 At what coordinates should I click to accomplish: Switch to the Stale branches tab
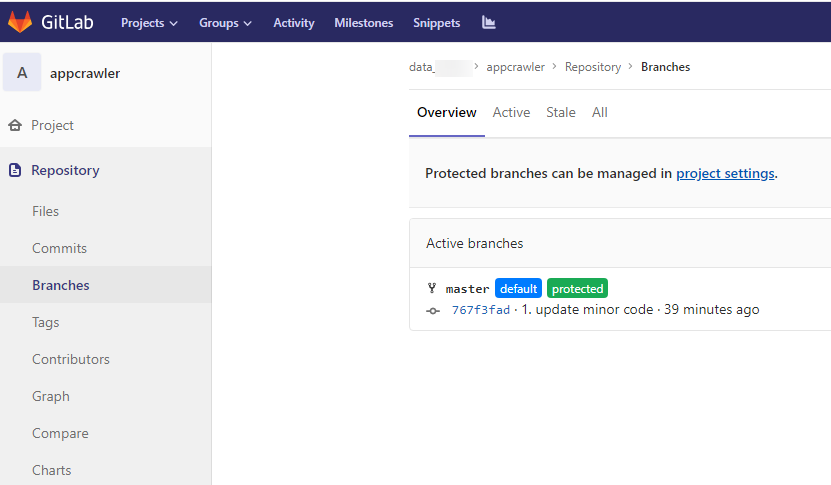(561, 112)
